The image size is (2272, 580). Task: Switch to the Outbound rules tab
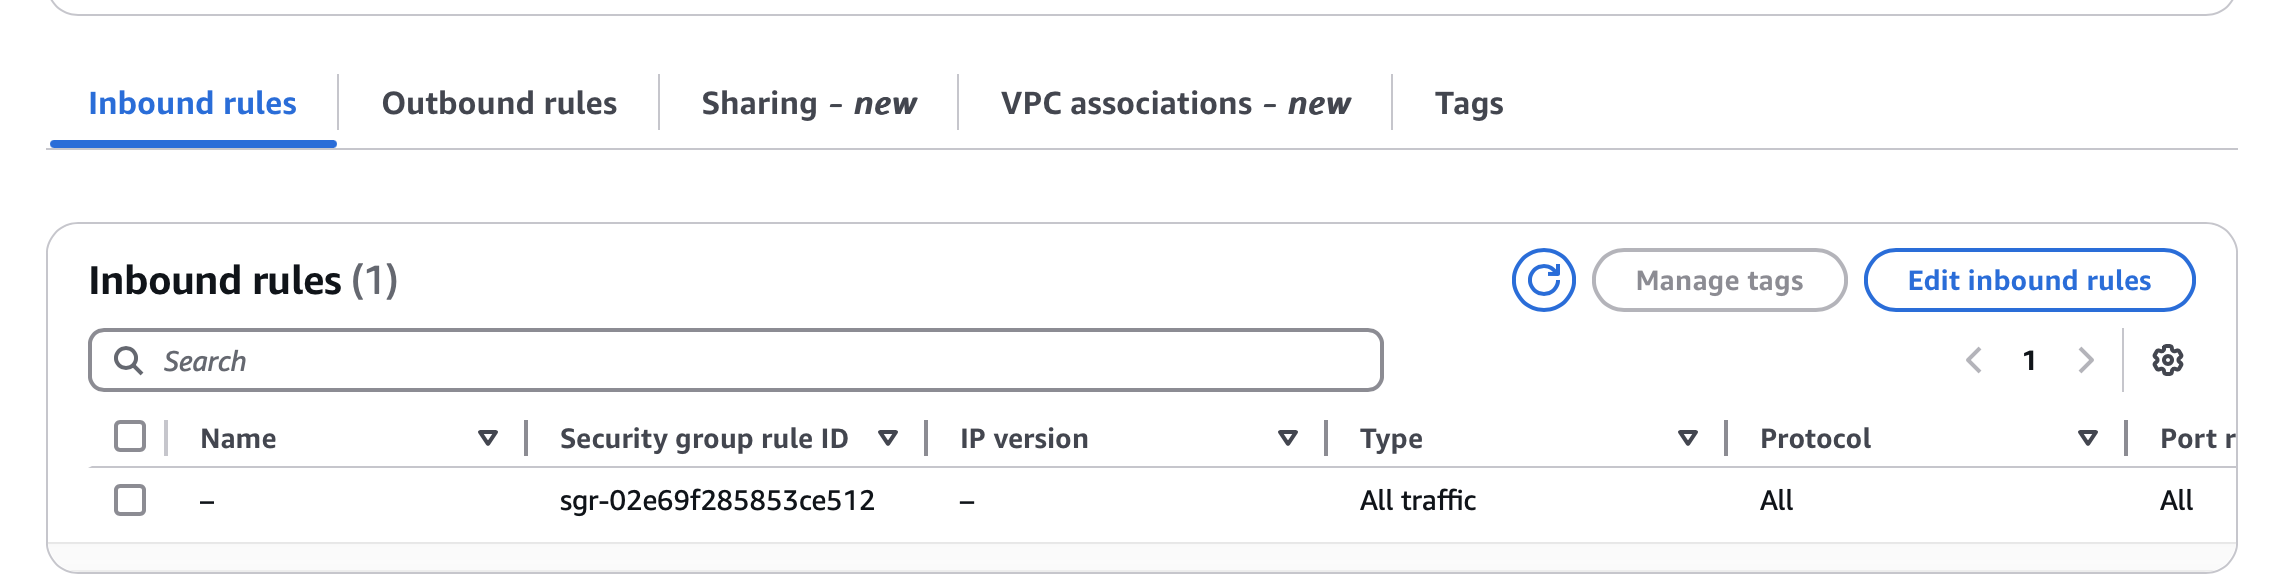click(x=499, y=103)
